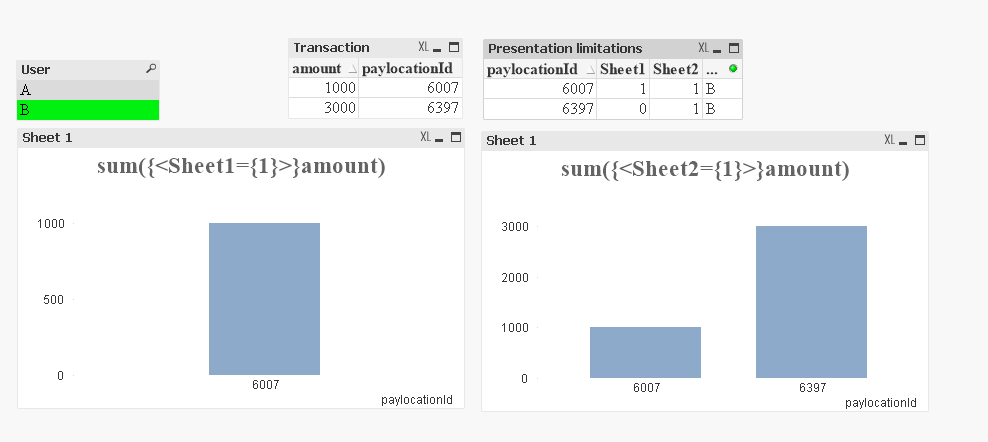Maximize the Presentation limitations table object
The height and width of the screenshot is (442, 988).
pos(733,48)
